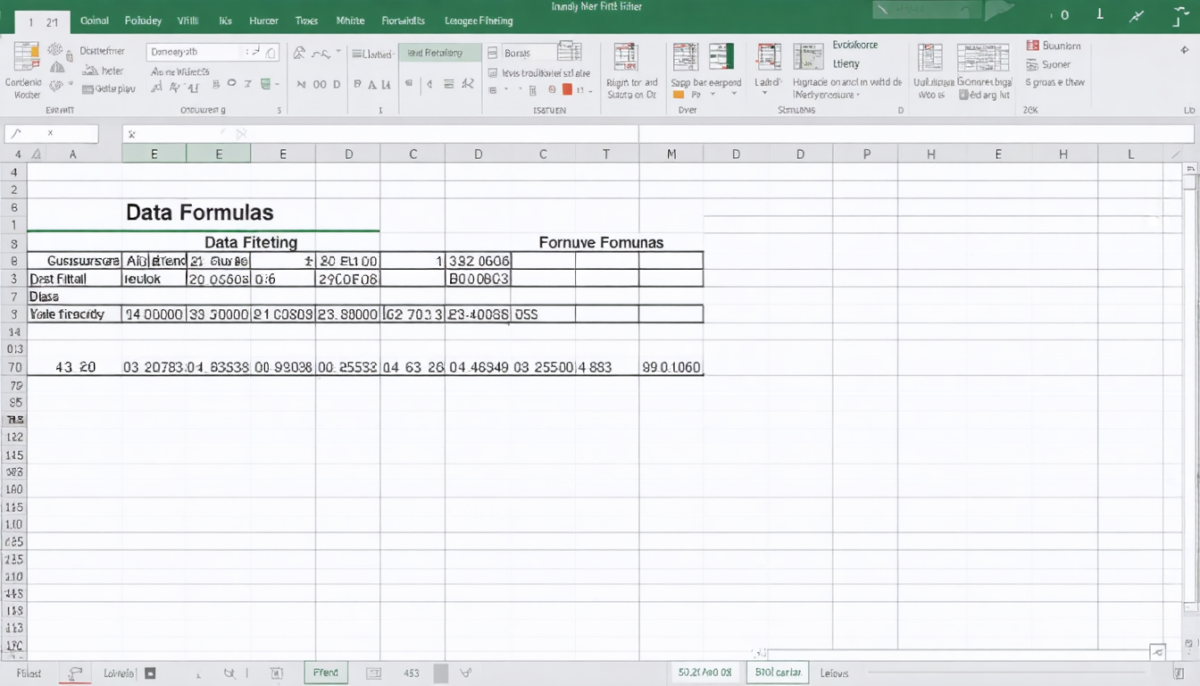
Task: Click the highlighted Rud Fietuiing button
Action: 439,53
